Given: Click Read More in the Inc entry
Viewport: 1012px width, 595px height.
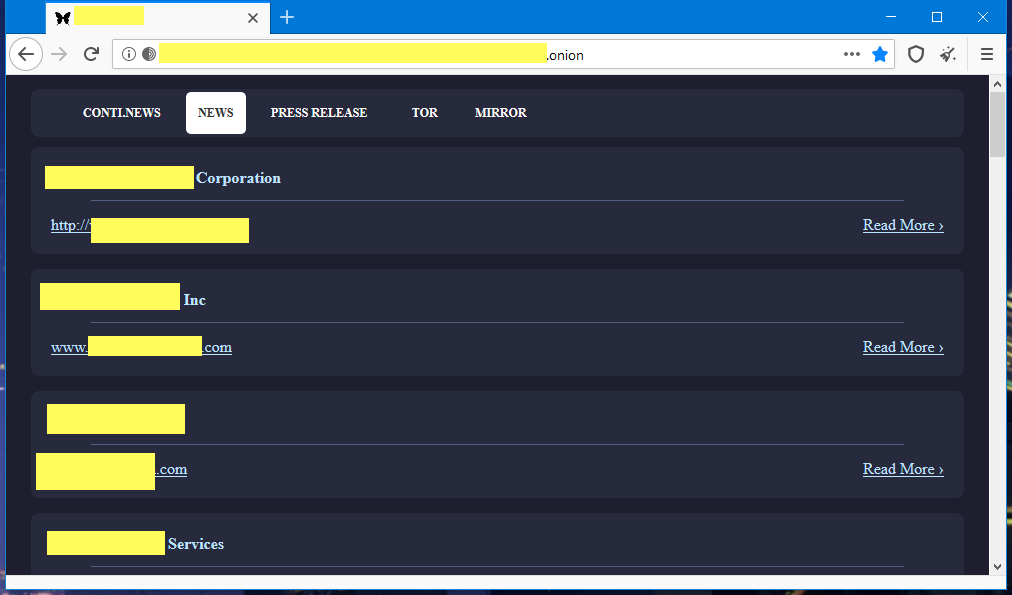Looking at the screenshot, I should pos(902,347).
